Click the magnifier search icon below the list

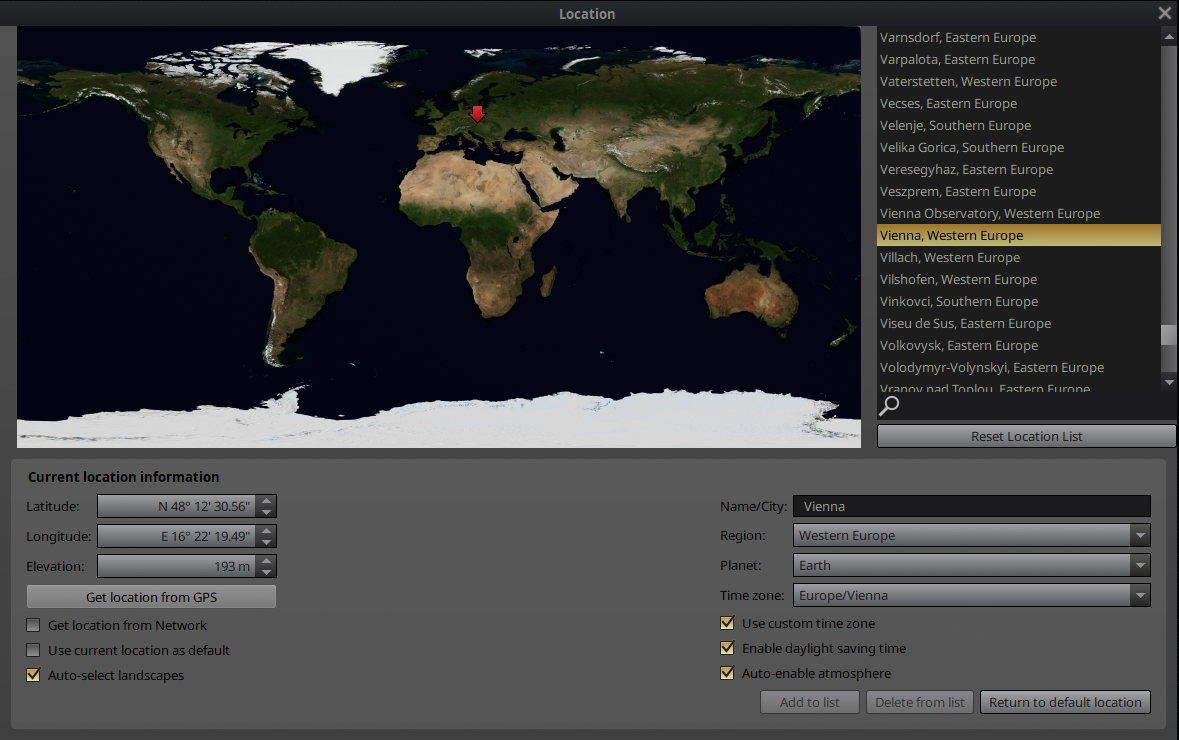tap(888, 405)
